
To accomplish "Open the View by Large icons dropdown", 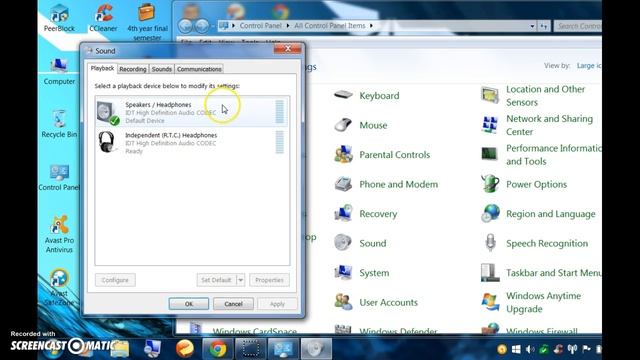I will [589, 65].
